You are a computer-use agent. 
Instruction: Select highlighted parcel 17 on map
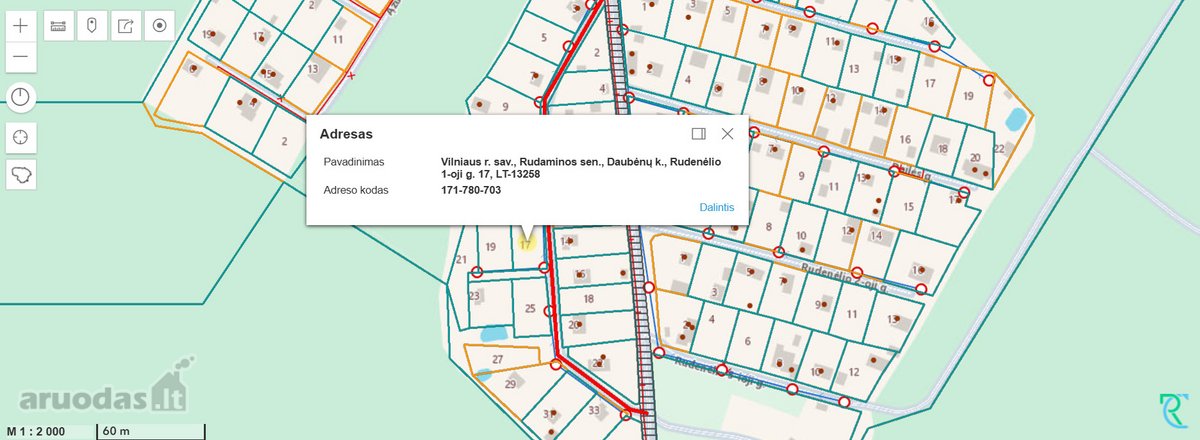pyautogui.click(x=525, y=242)
